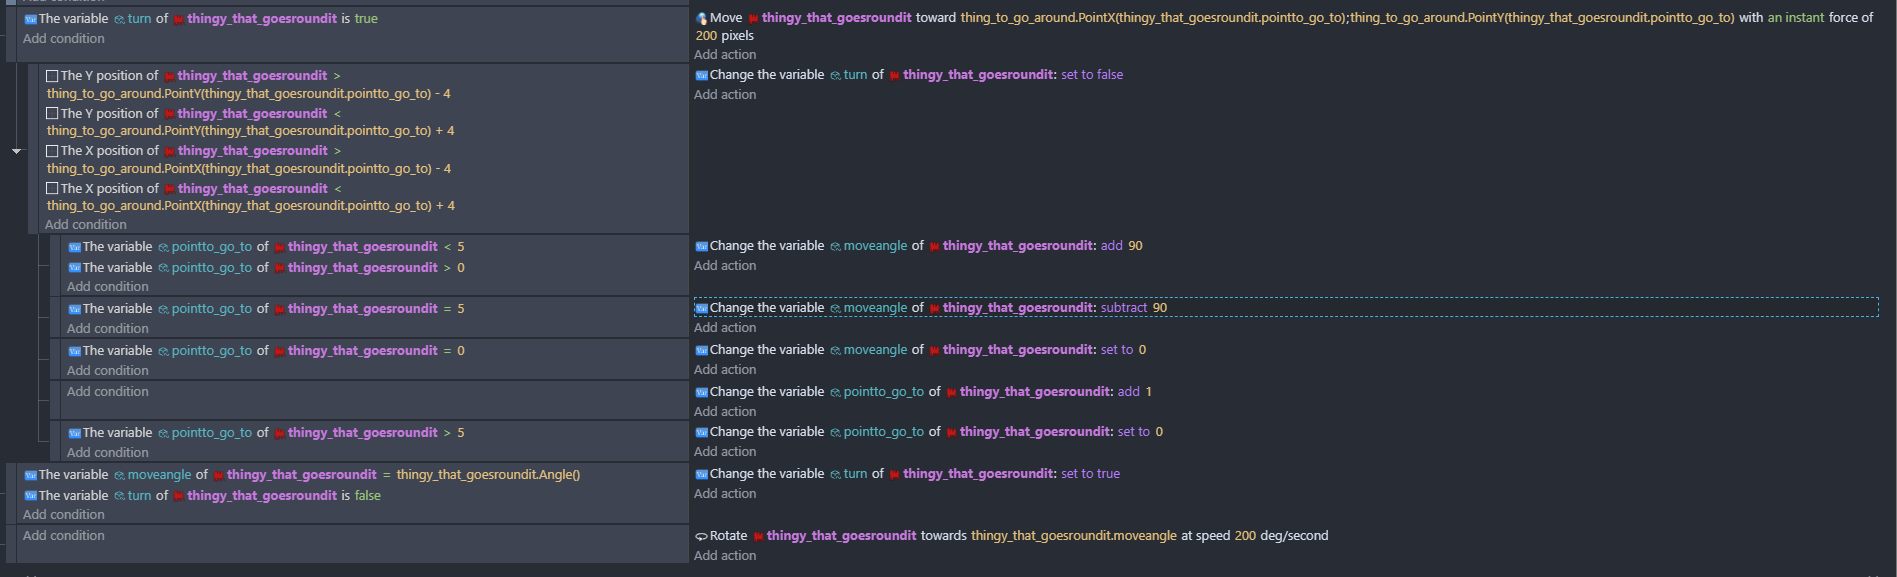
Task: Click Var icon of 'moveangle set to 0' action
Action: click(701, 350)
